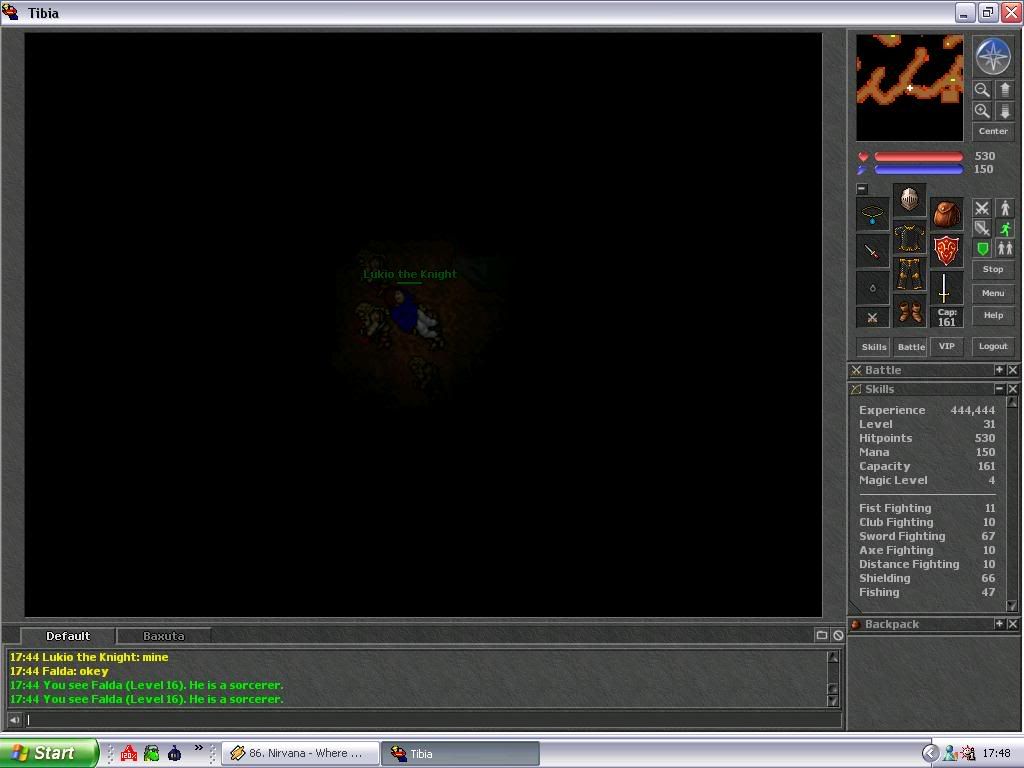The height and width of the screenshot is (768, 1024).
Task: Click the crossed swords inventory slot
Action: 872,318
